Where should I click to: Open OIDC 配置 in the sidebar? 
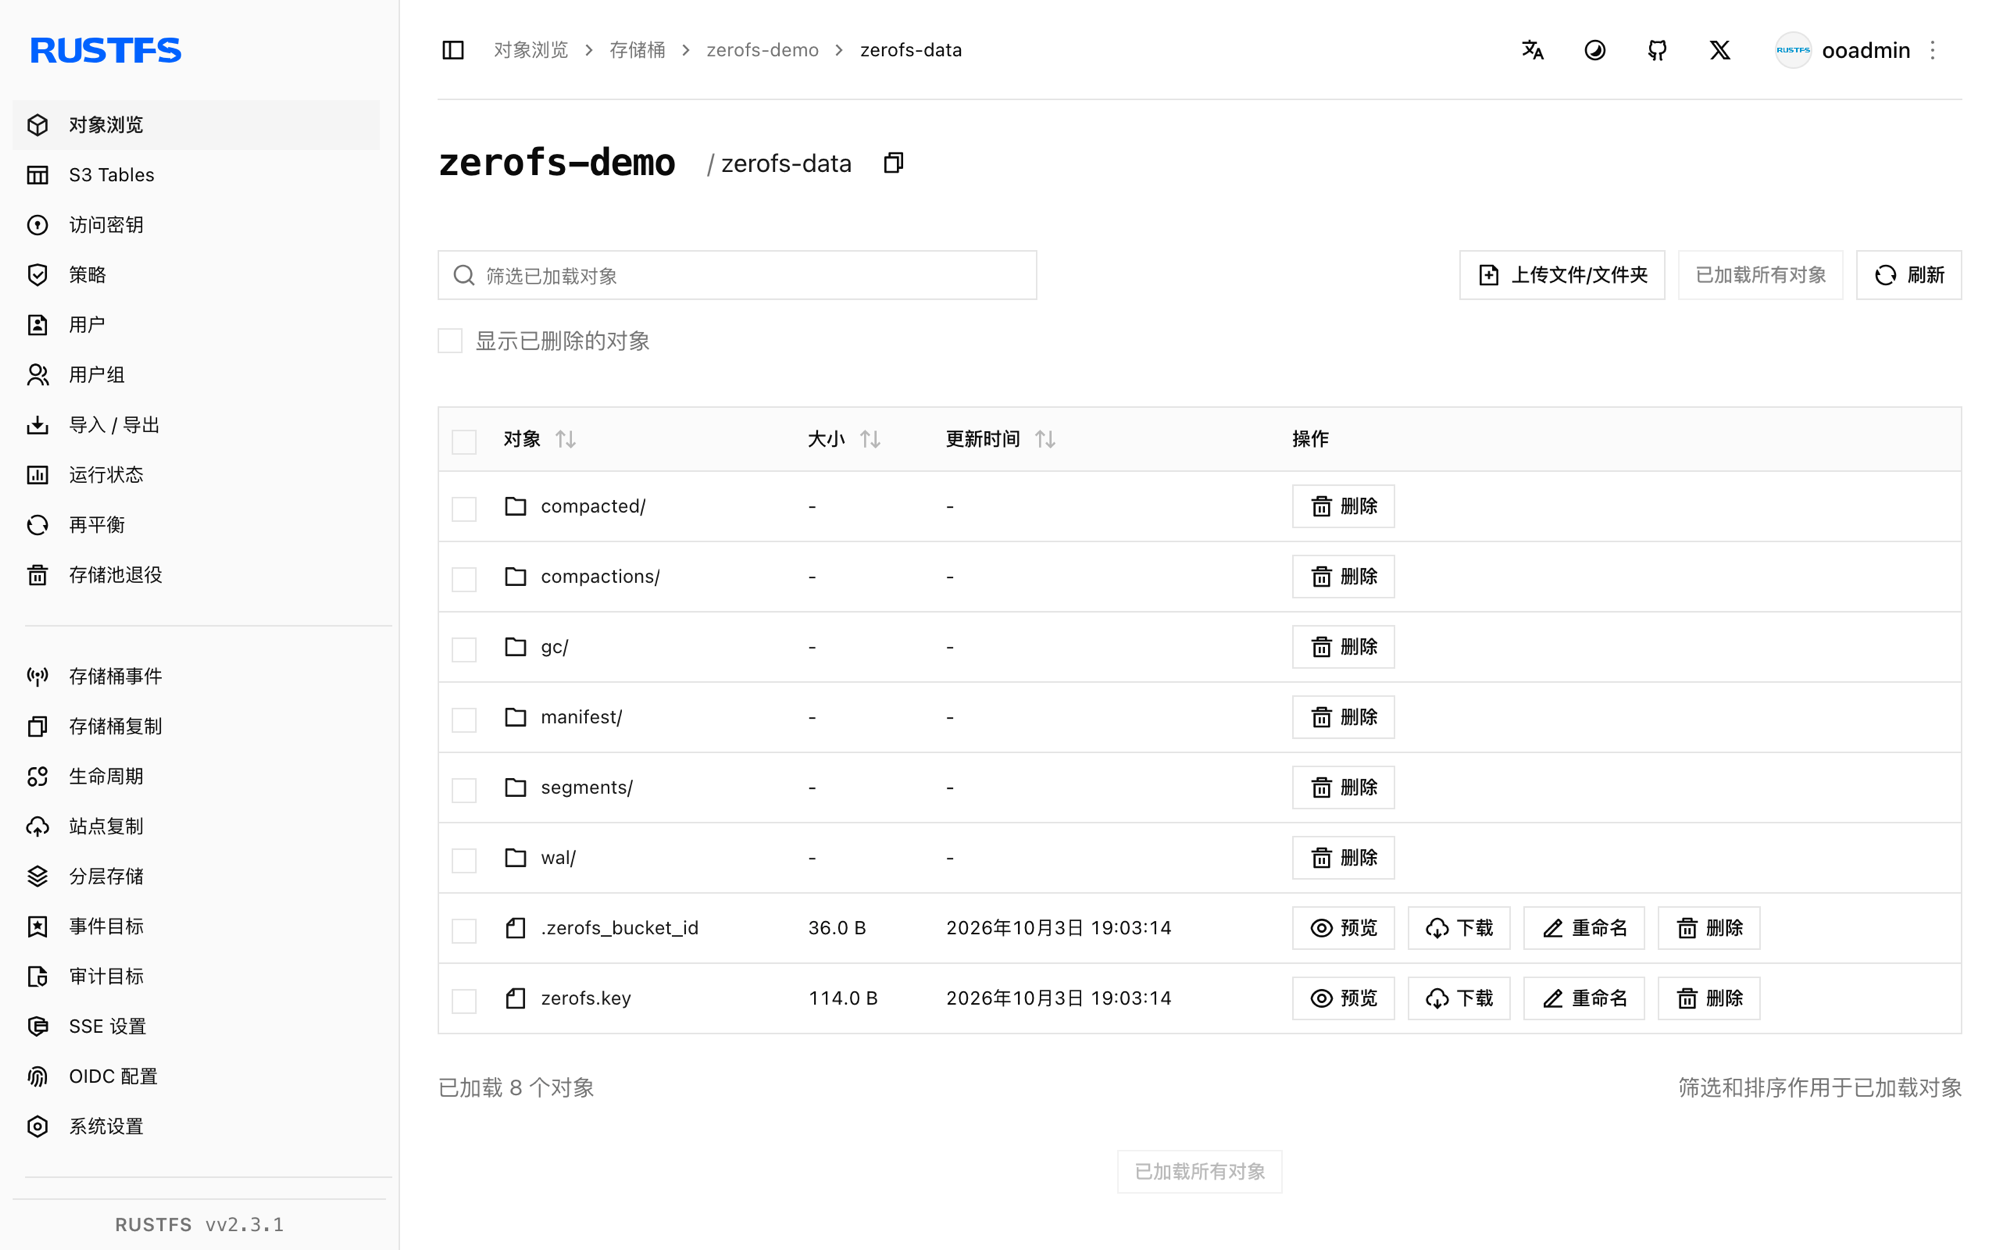tap(196, 1076)
